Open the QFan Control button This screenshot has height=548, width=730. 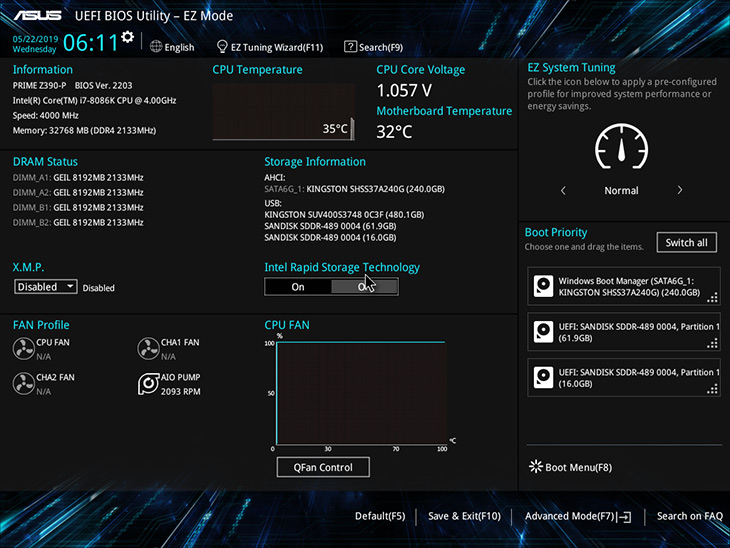coord(323,467)
